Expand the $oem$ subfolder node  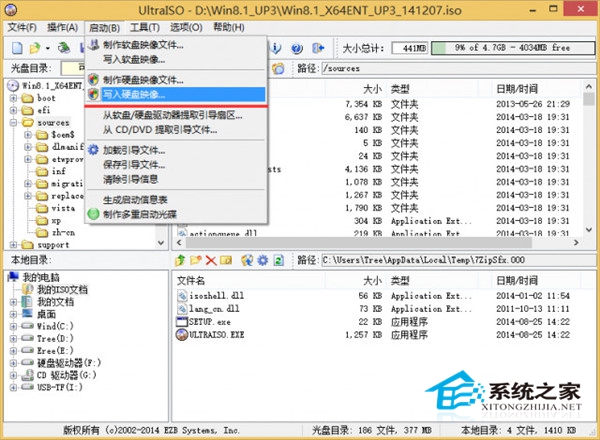tap(28, 135)
